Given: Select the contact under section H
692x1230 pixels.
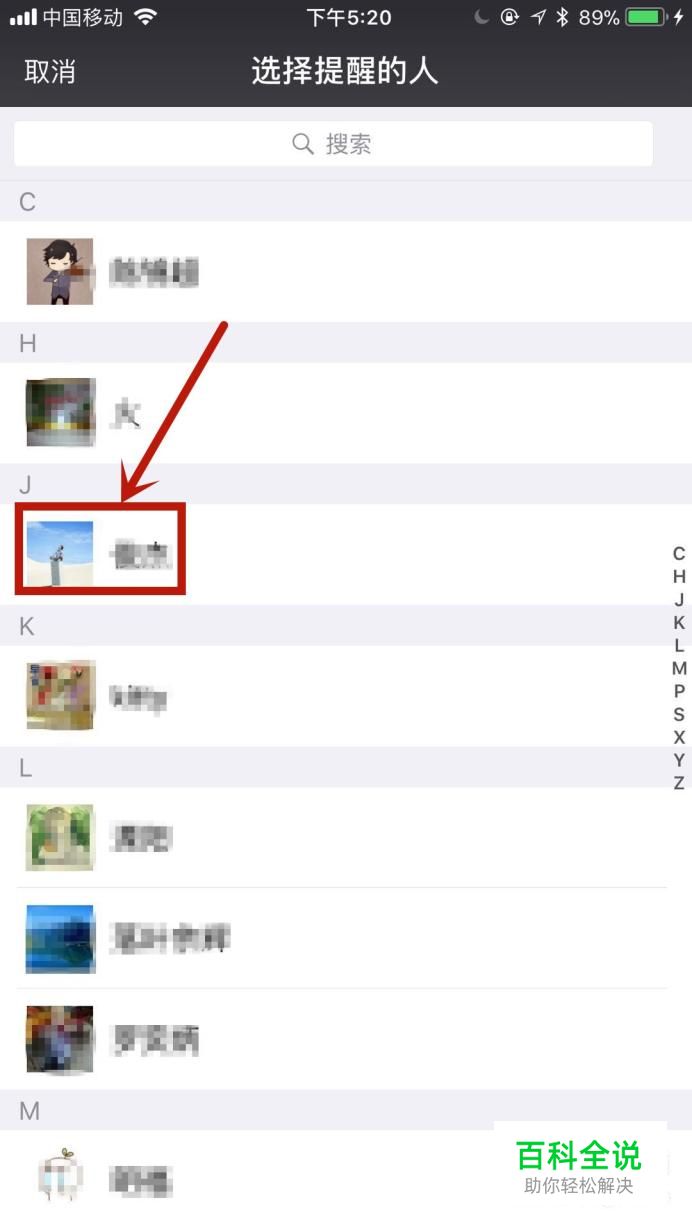Looking at the screenshot, I should [346, 412].
